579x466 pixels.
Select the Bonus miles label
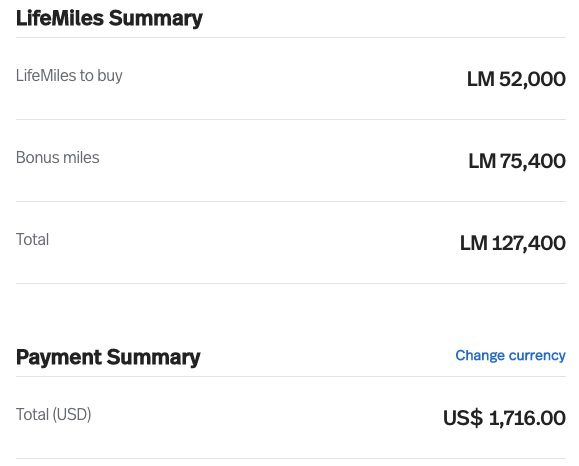[58, 158]
